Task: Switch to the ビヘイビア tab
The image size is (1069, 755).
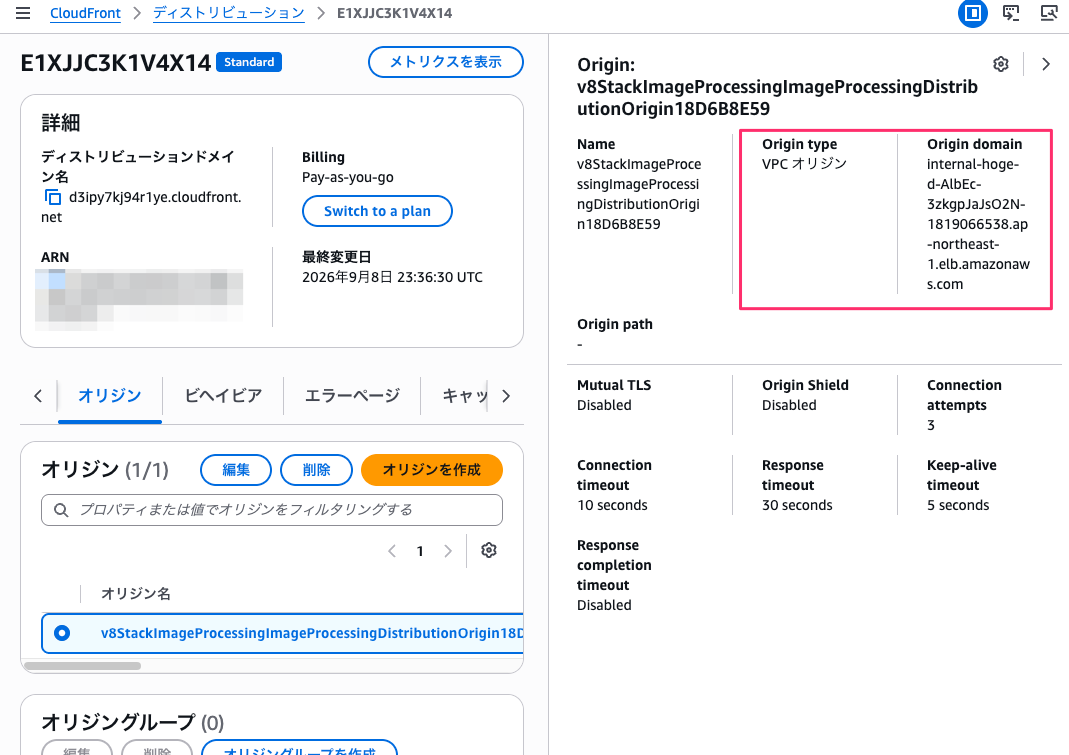Action: [x=224, y=396]
